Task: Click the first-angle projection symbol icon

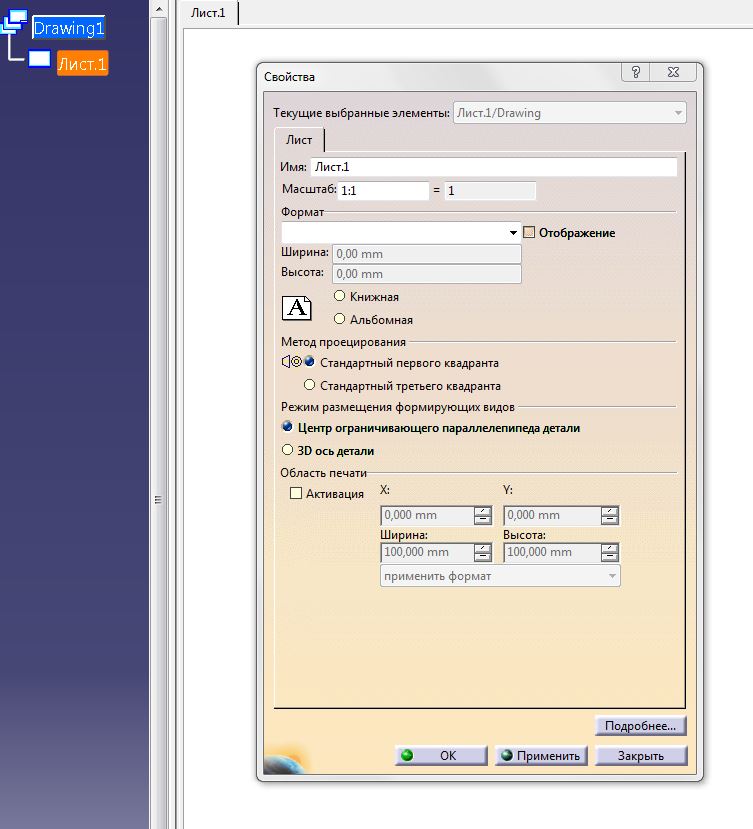Action: pyautogui.click(x=292, y=362)
